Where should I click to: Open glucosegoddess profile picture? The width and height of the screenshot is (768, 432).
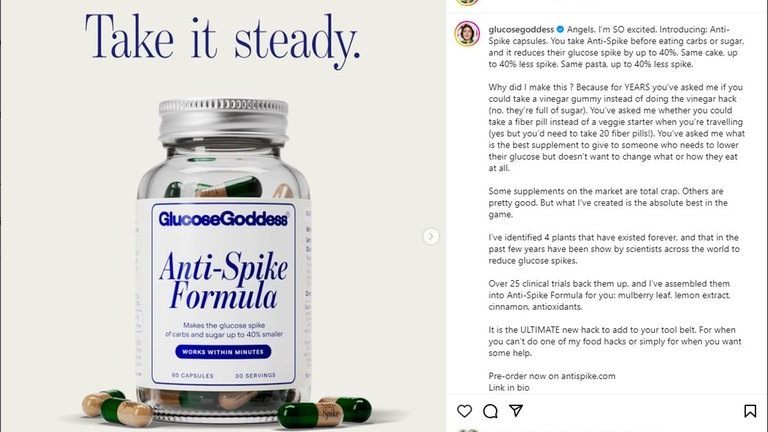tap(467, 34)
